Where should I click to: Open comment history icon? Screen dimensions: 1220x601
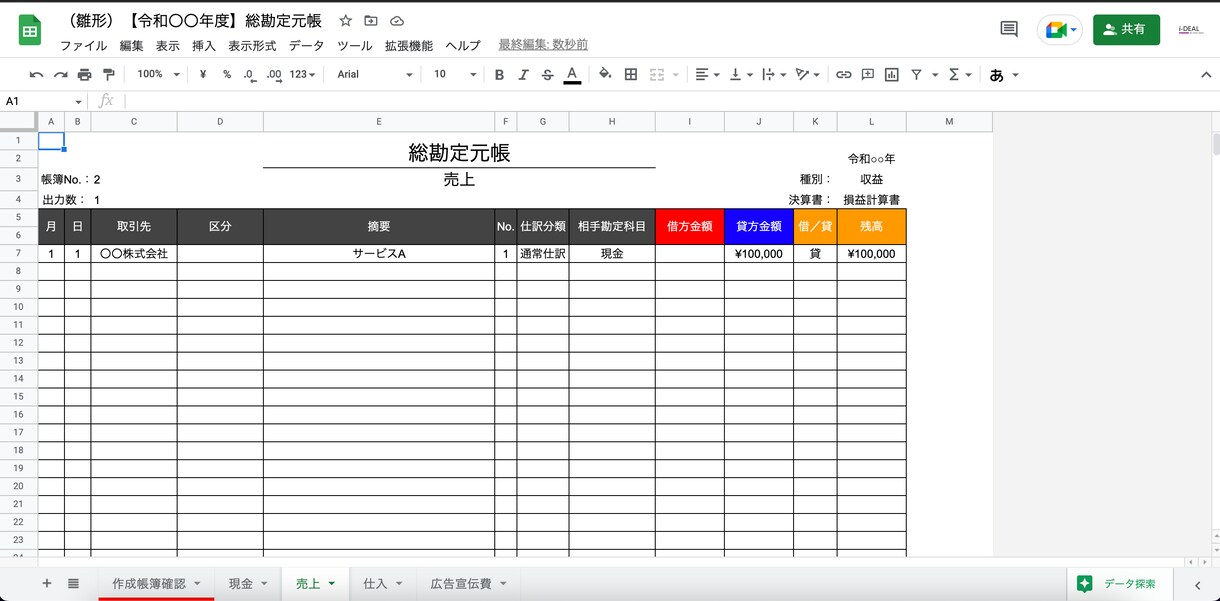click(1009, 29)
